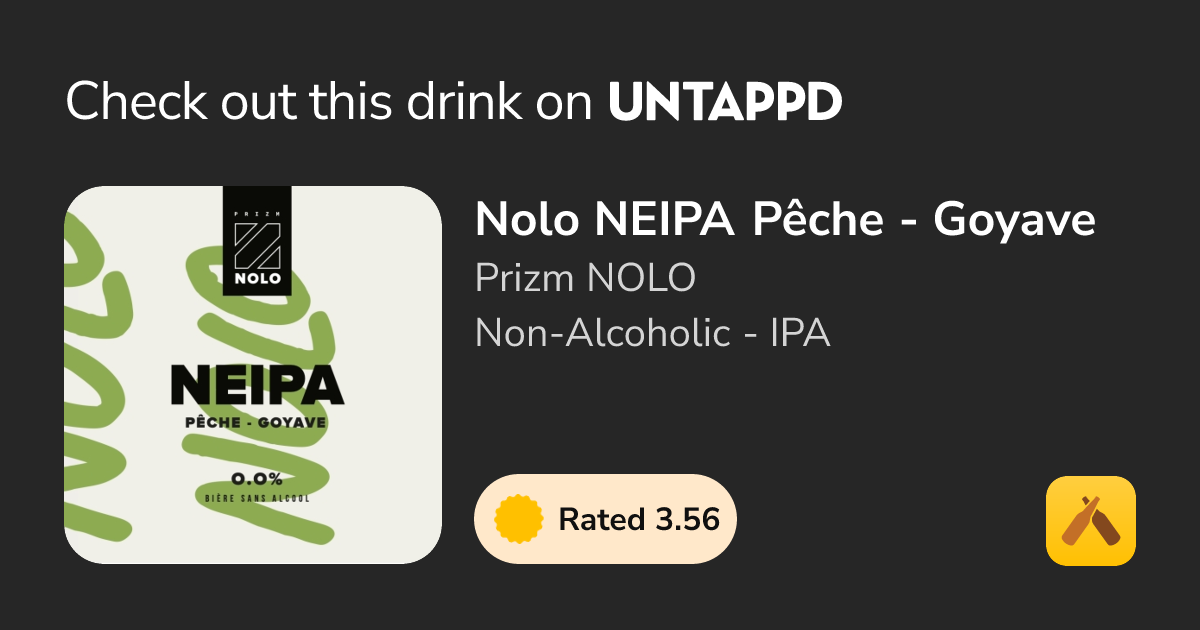The height and width of the screenshot is (630, 1200).
Task: Click the 'BIÈRE SANS ALCOOL' small print
Action: coord(255,497)
